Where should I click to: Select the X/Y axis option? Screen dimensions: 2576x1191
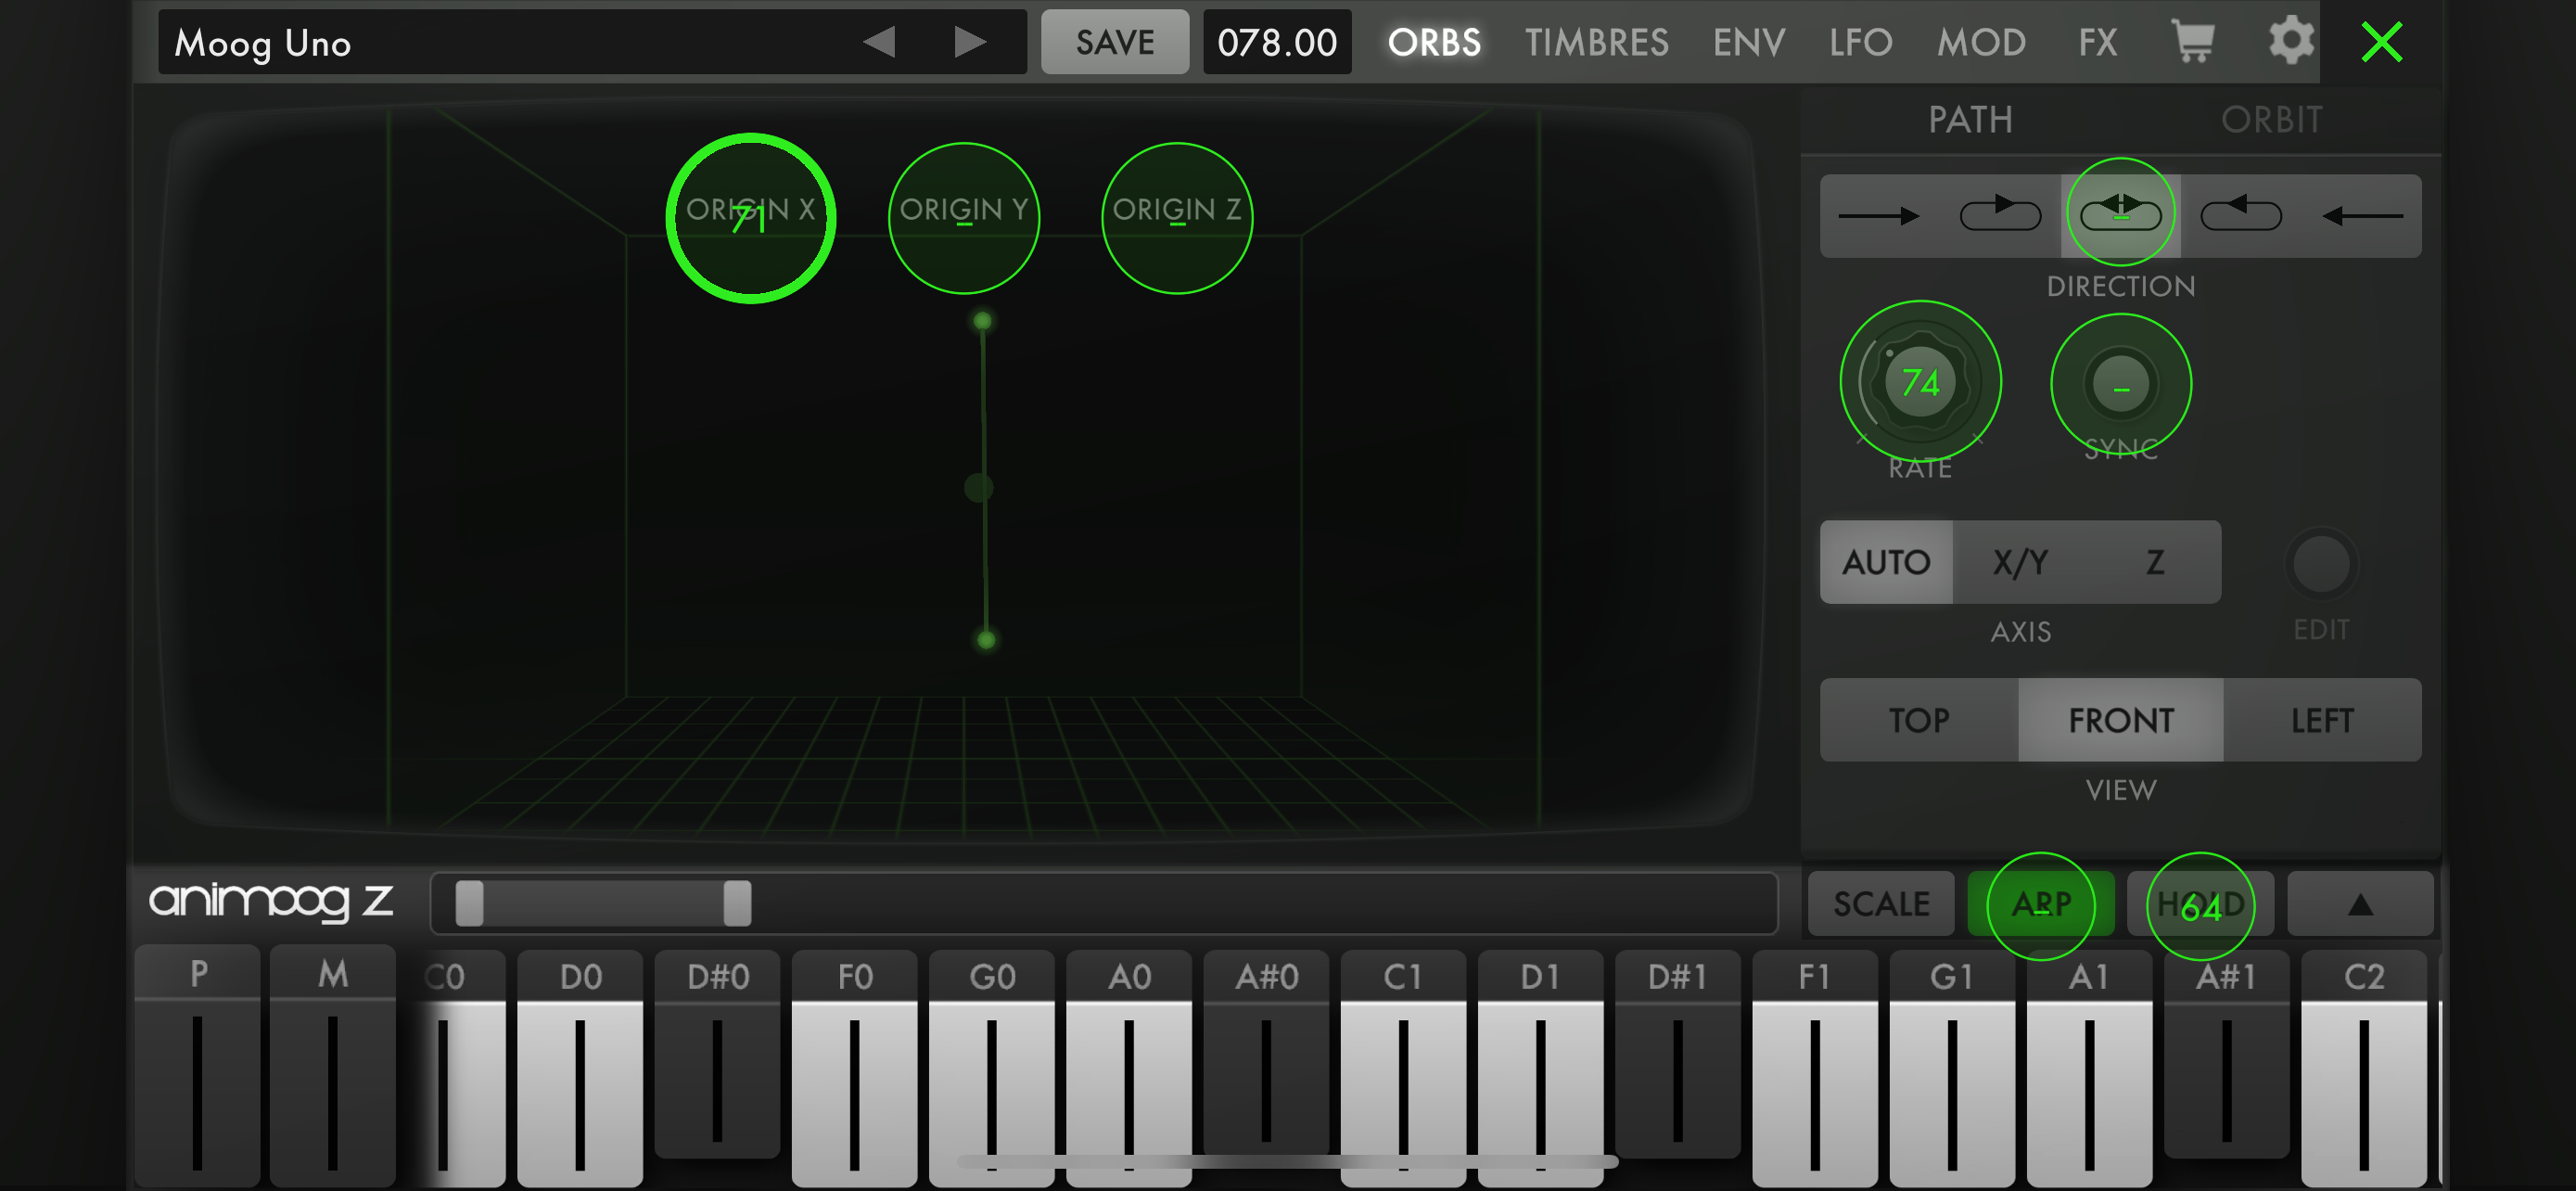click(2020, 562)
